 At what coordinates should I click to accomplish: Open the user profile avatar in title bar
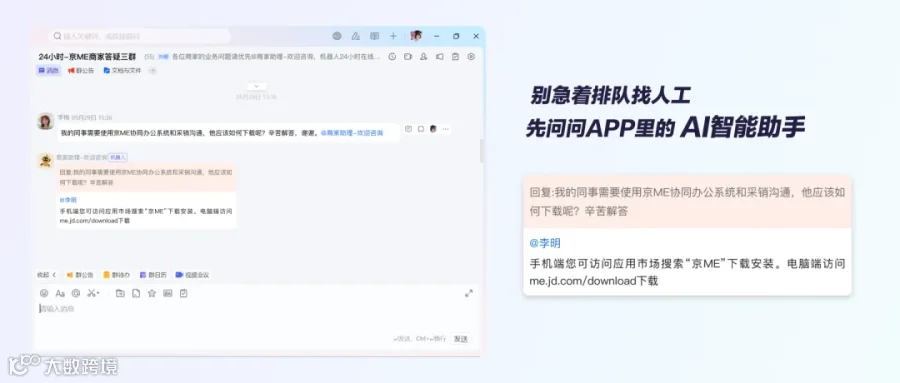(x=416, y=36)
